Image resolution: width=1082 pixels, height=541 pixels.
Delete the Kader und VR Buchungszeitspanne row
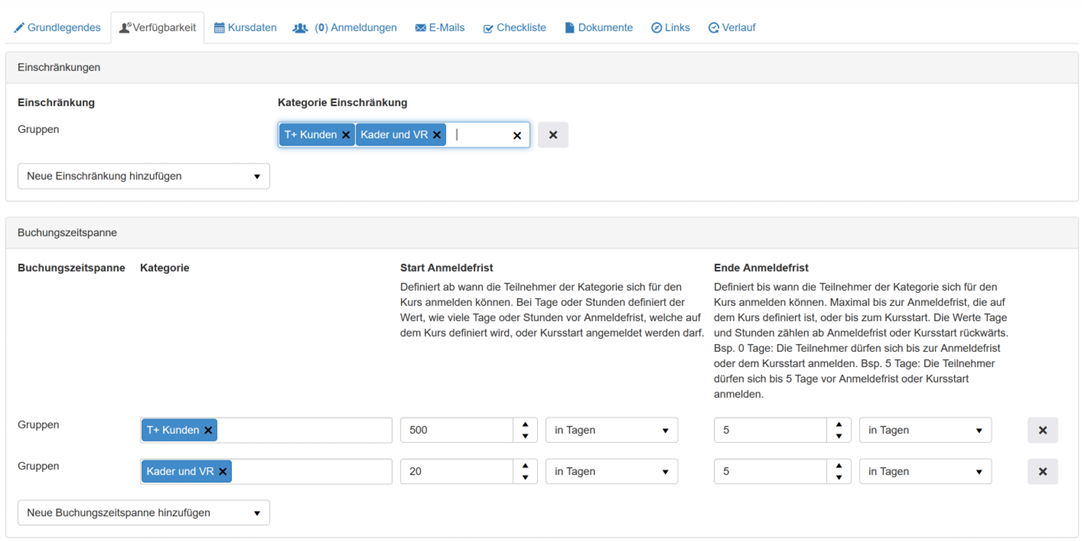click(x=1042, y=471)
